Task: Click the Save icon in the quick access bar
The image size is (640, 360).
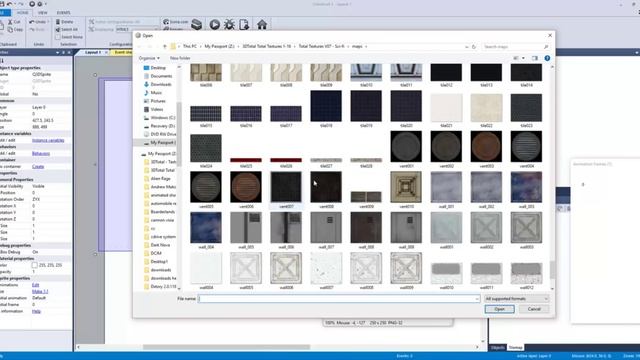Action: tap(2, 4)
